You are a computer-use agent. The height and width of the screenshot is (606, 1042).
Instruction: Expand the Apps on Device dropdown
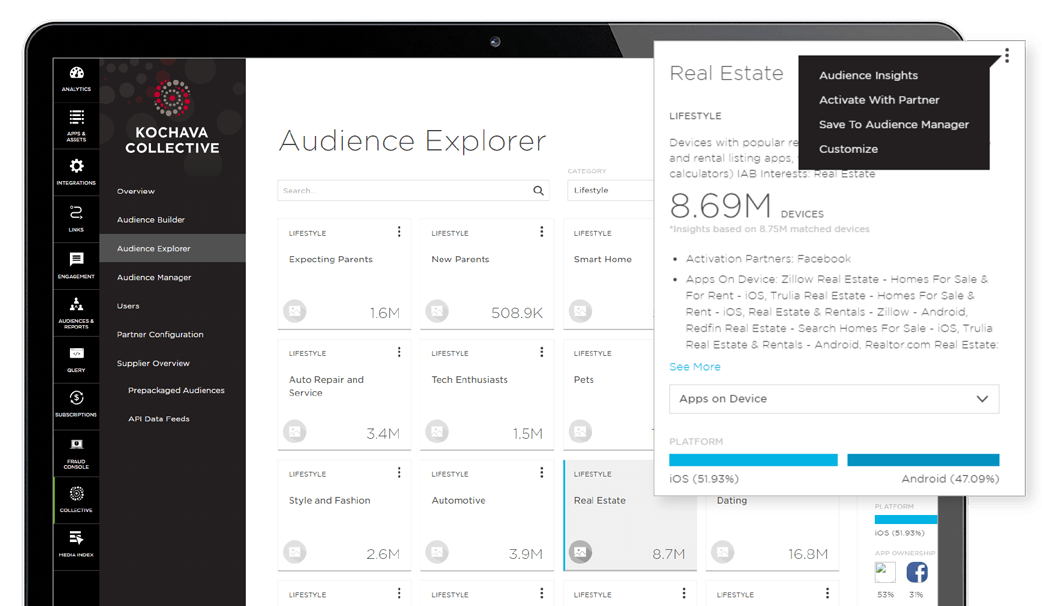pos(834,399)
